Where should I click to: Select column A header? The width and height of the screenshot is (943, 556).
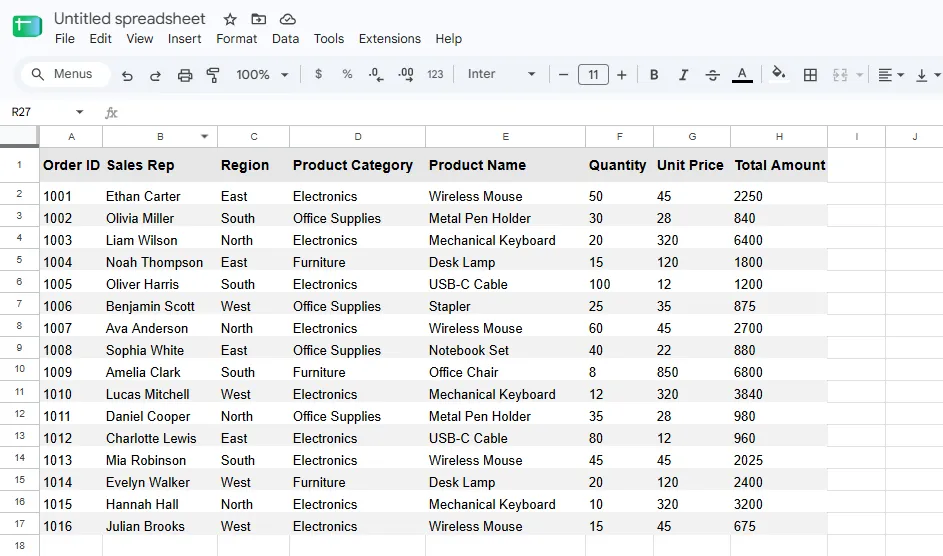pyautogui.click(x=71, y=136)
